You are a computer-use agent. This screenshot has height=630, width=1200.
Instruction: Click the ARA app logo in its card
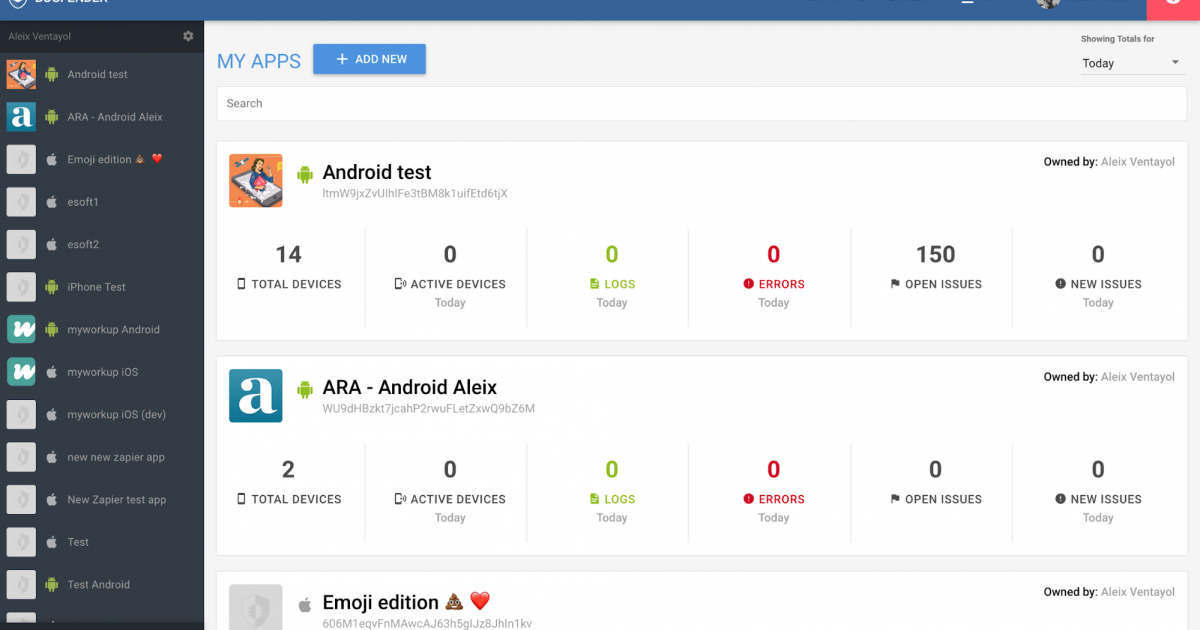(256, 396)
